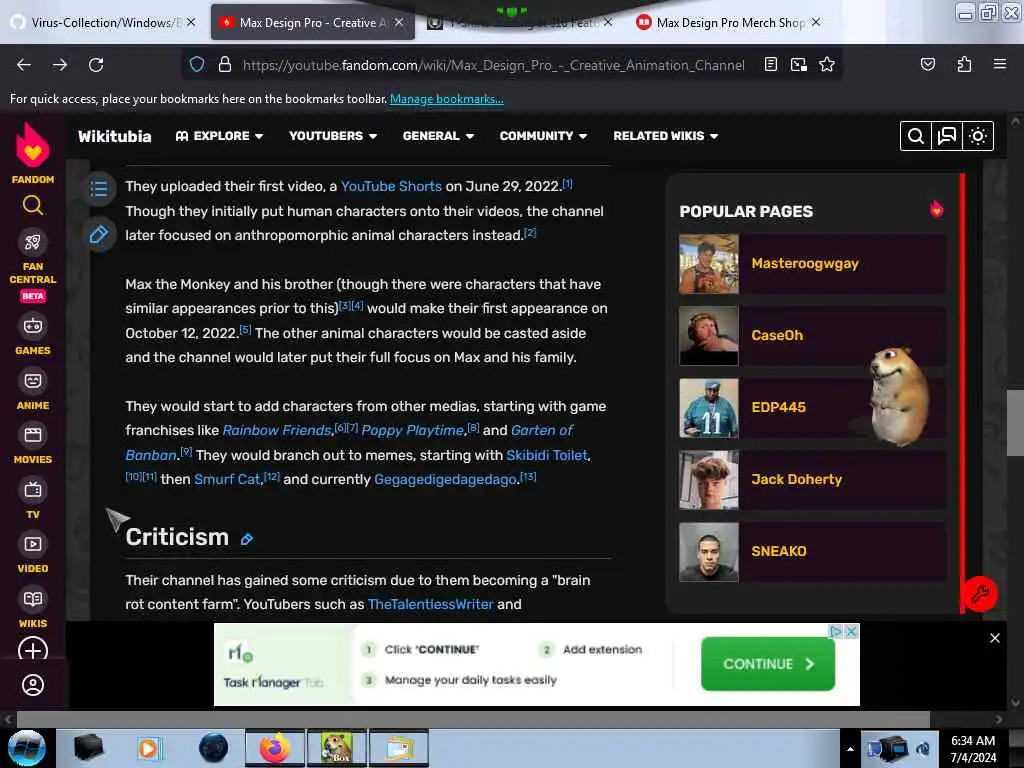Open the Poppy Playtime link
Viewport: 1024px width, 768px height.
coord(412,430)
